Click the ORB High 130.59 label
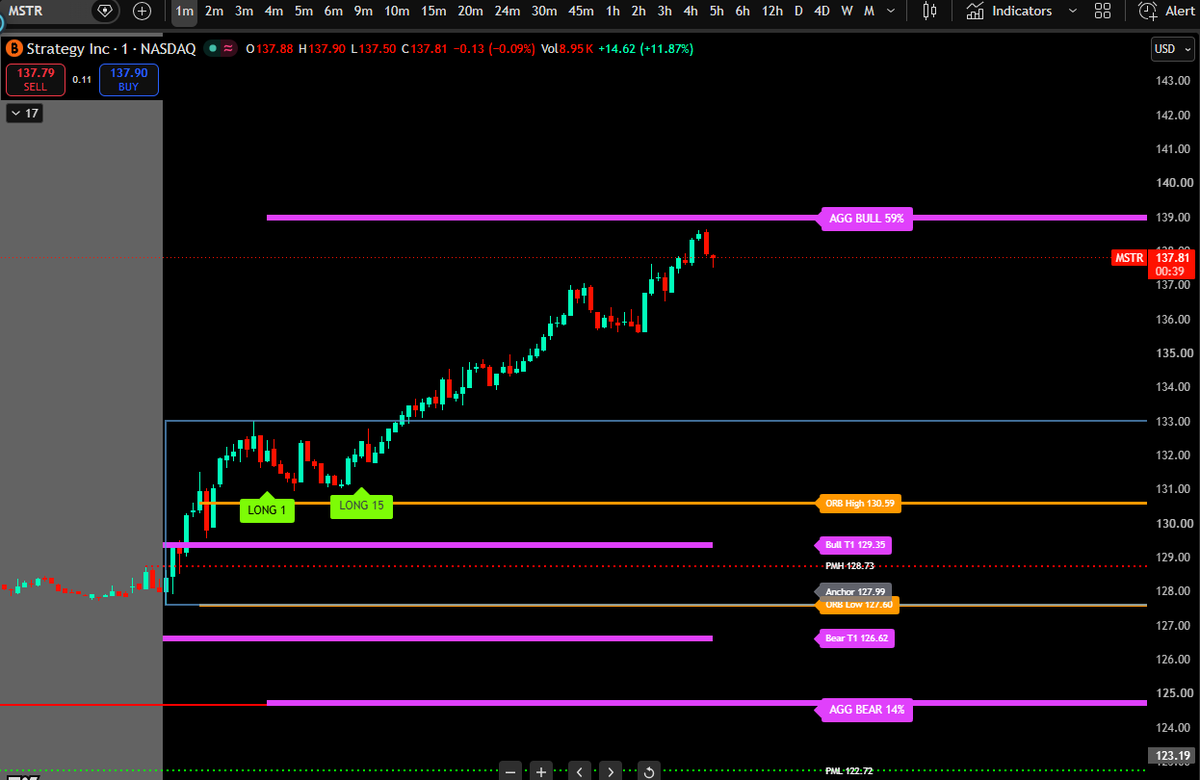 (859, 503)
